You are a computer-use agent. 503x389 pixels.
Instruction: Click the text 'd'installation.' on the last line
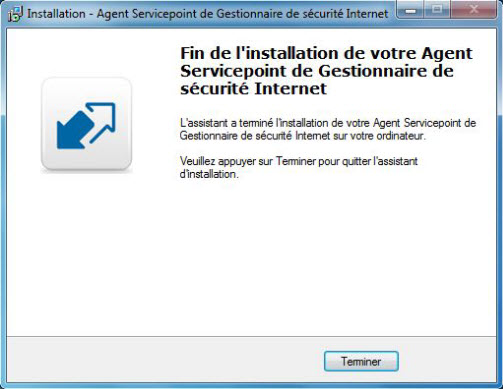pos(209,174)
